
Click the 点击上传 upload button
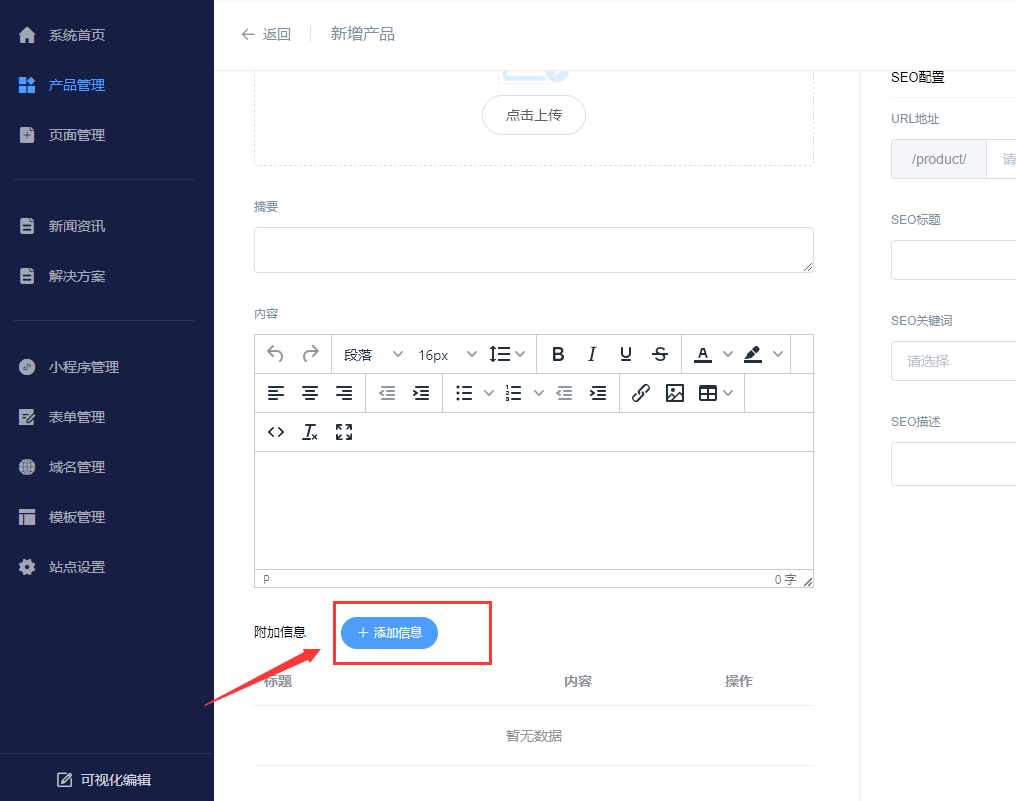533,115
